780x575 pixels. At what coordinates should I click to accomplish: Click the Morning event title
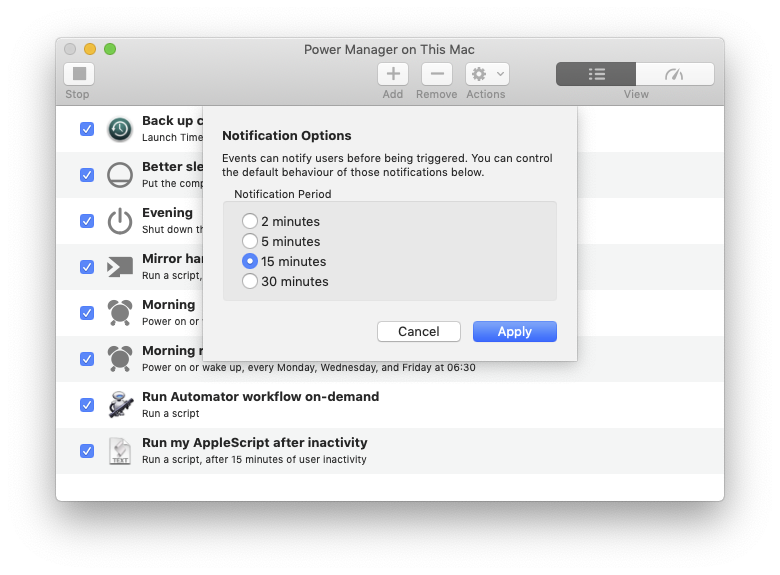tap(169, 304)
